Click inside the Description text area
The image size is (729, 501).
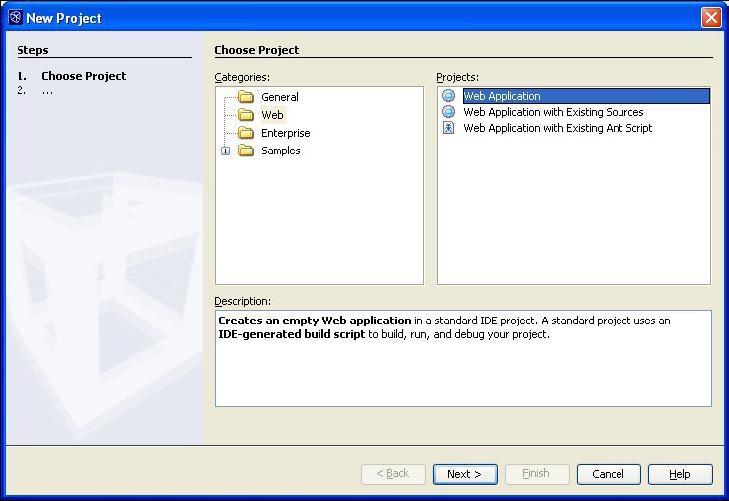click(463, 370)
